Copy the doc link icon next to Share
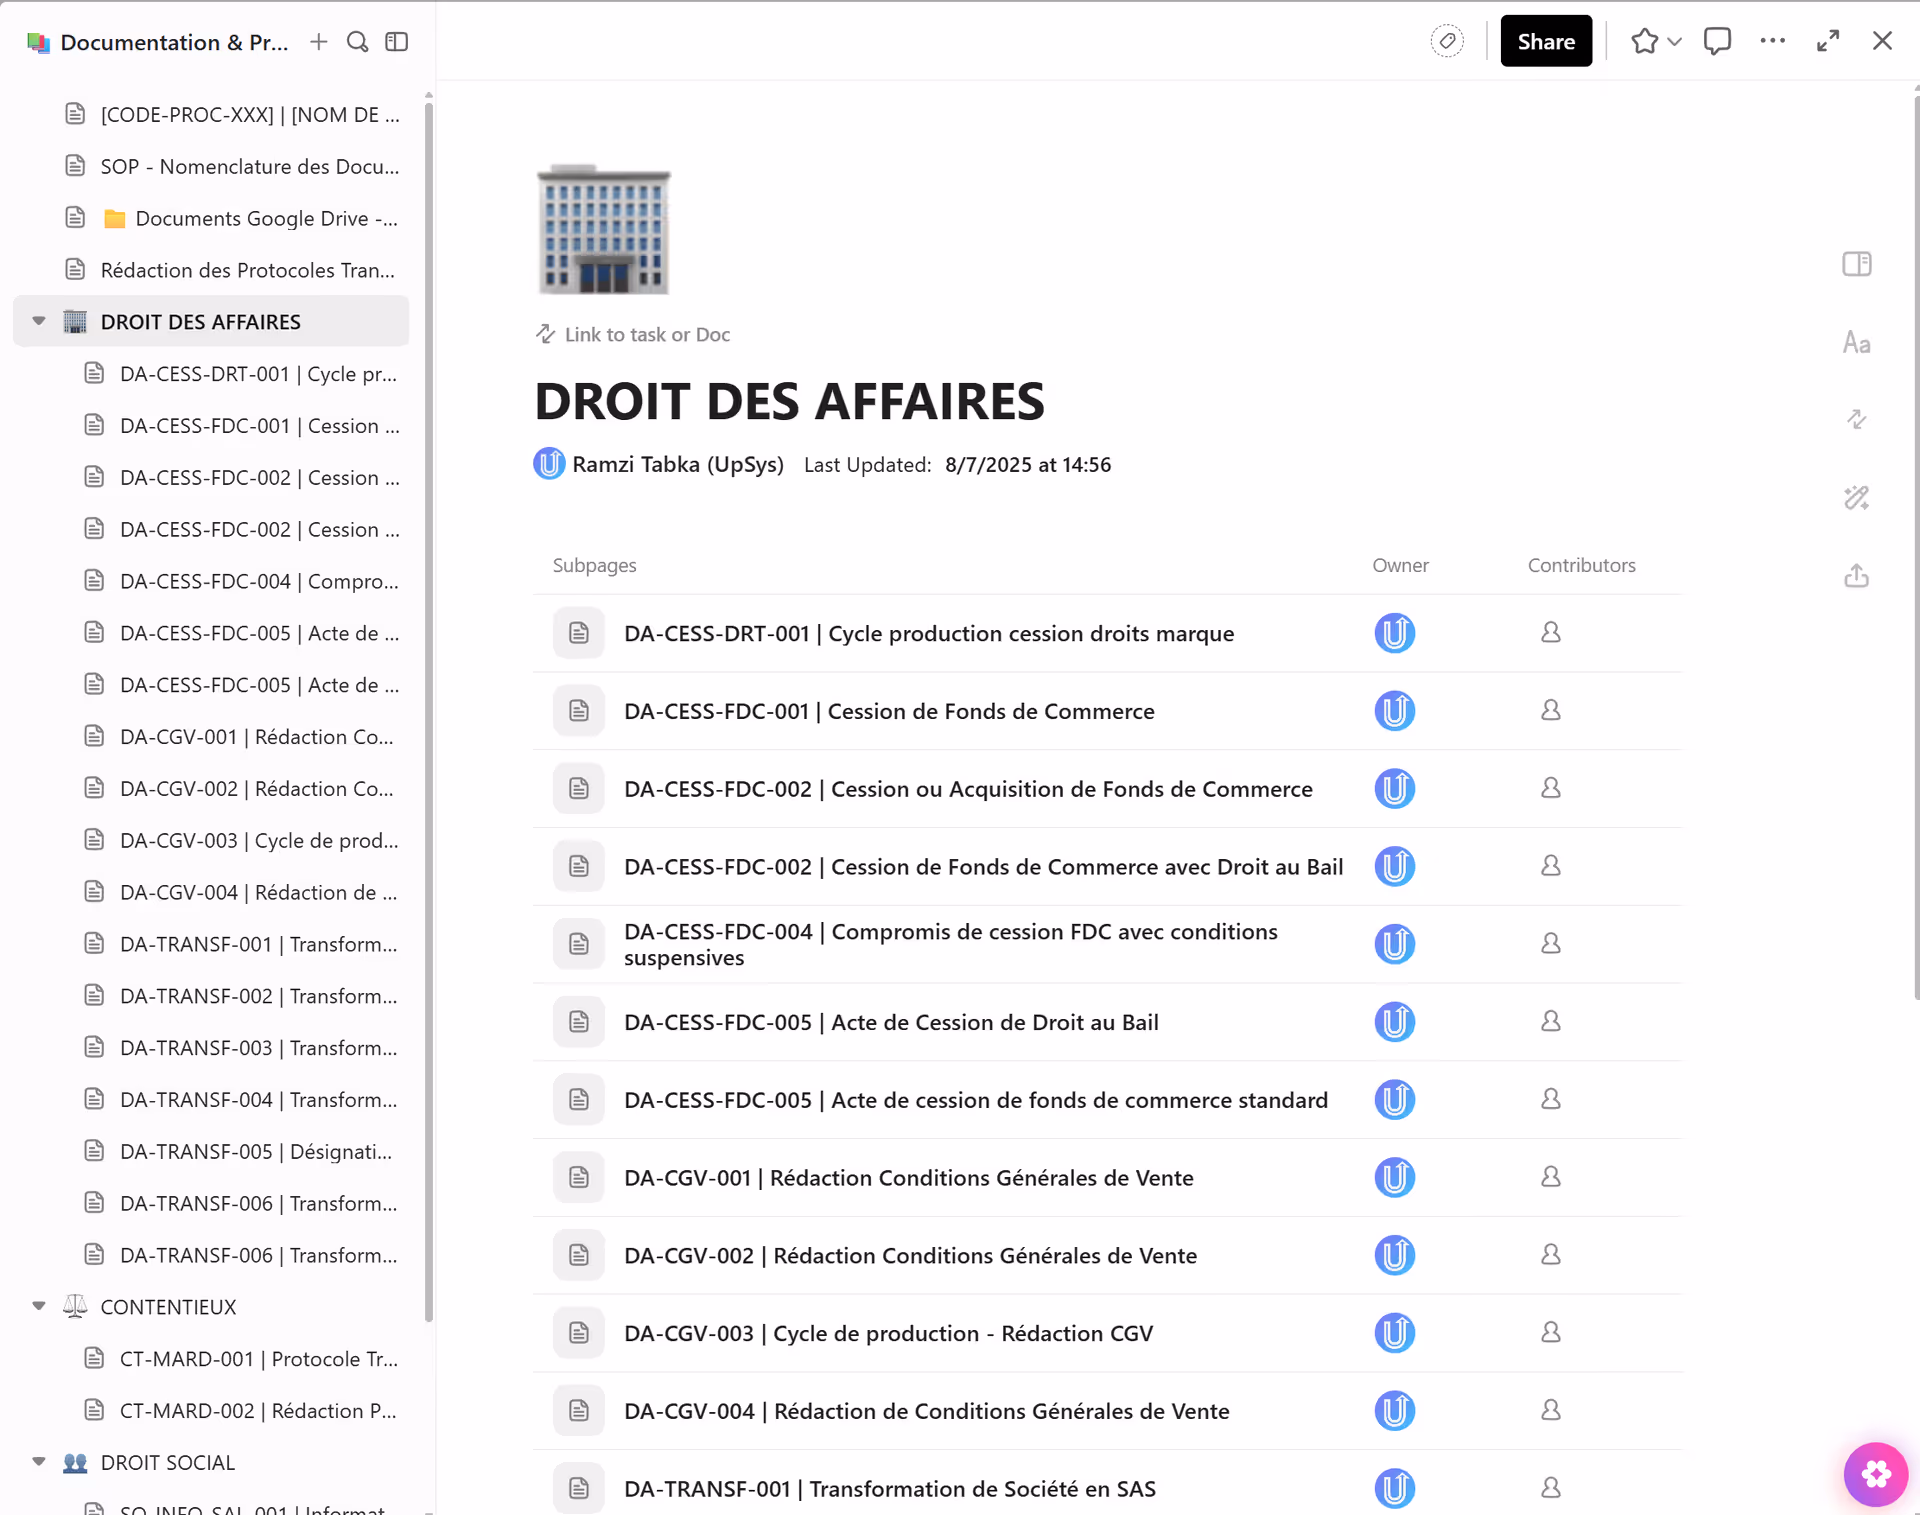The width and height of the screenshot is (1920, 1515). (x=1447, y=41)
